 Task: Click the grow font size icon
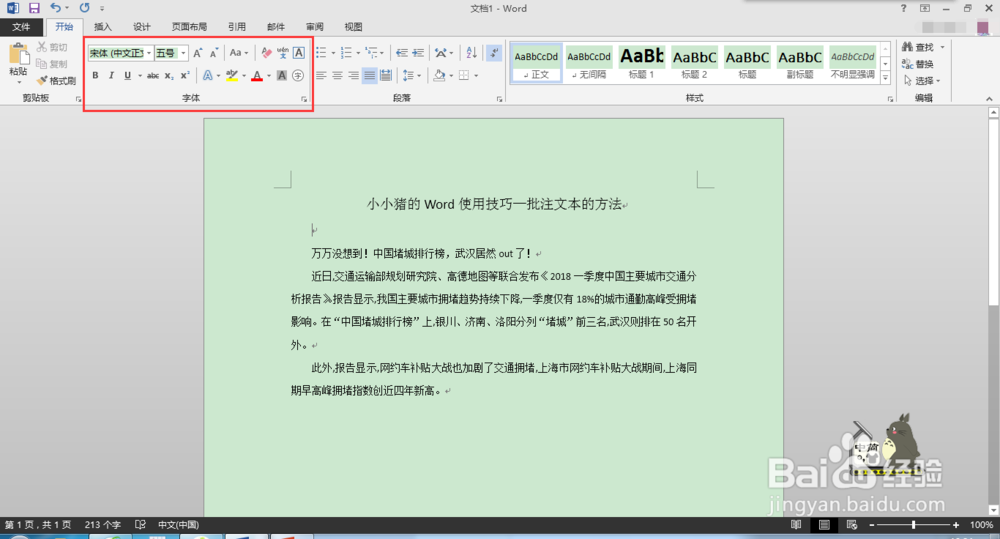point(198,53)
